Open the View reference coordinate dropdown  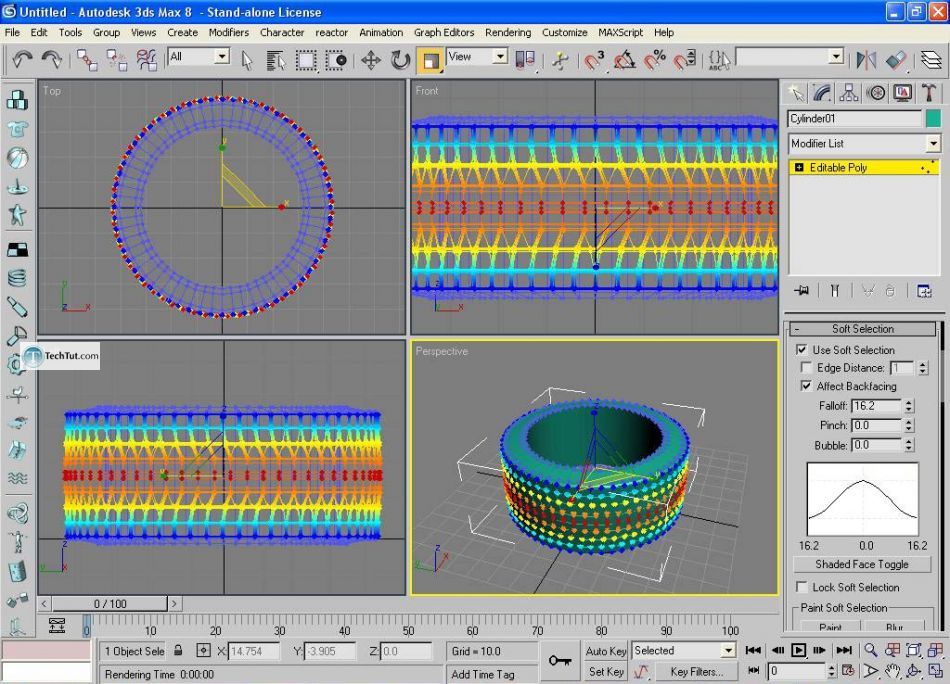[x=500, y=56]
